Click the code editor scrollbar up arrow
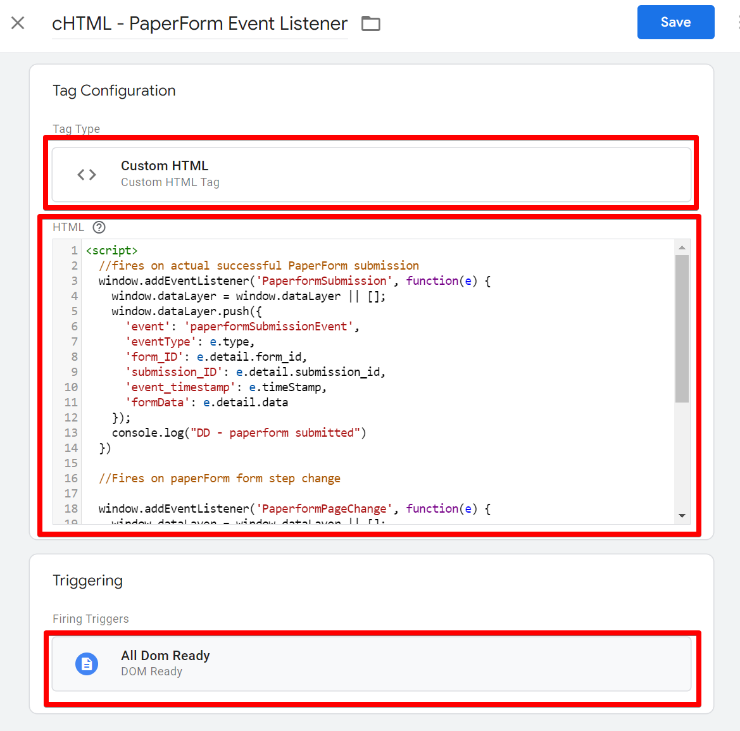Viewport: 740px width, 731px height. click(682, 248)
